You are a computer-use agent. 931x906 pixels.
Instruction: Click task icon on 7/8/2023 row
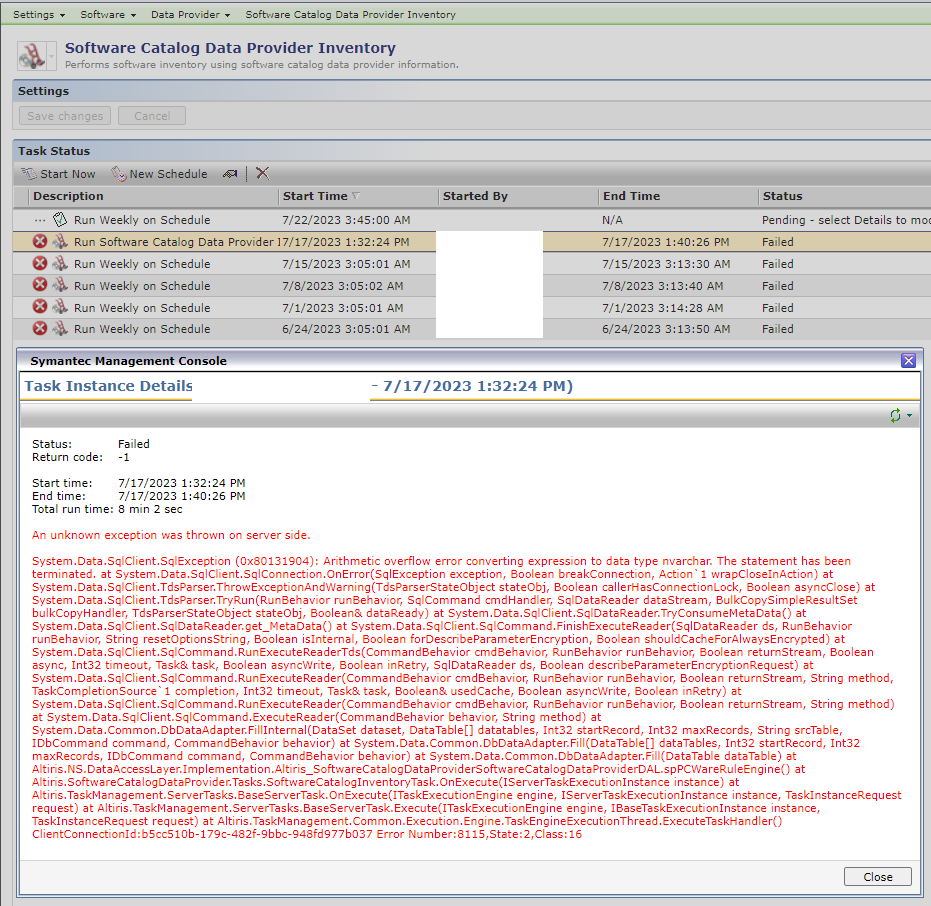pos(60,285)
